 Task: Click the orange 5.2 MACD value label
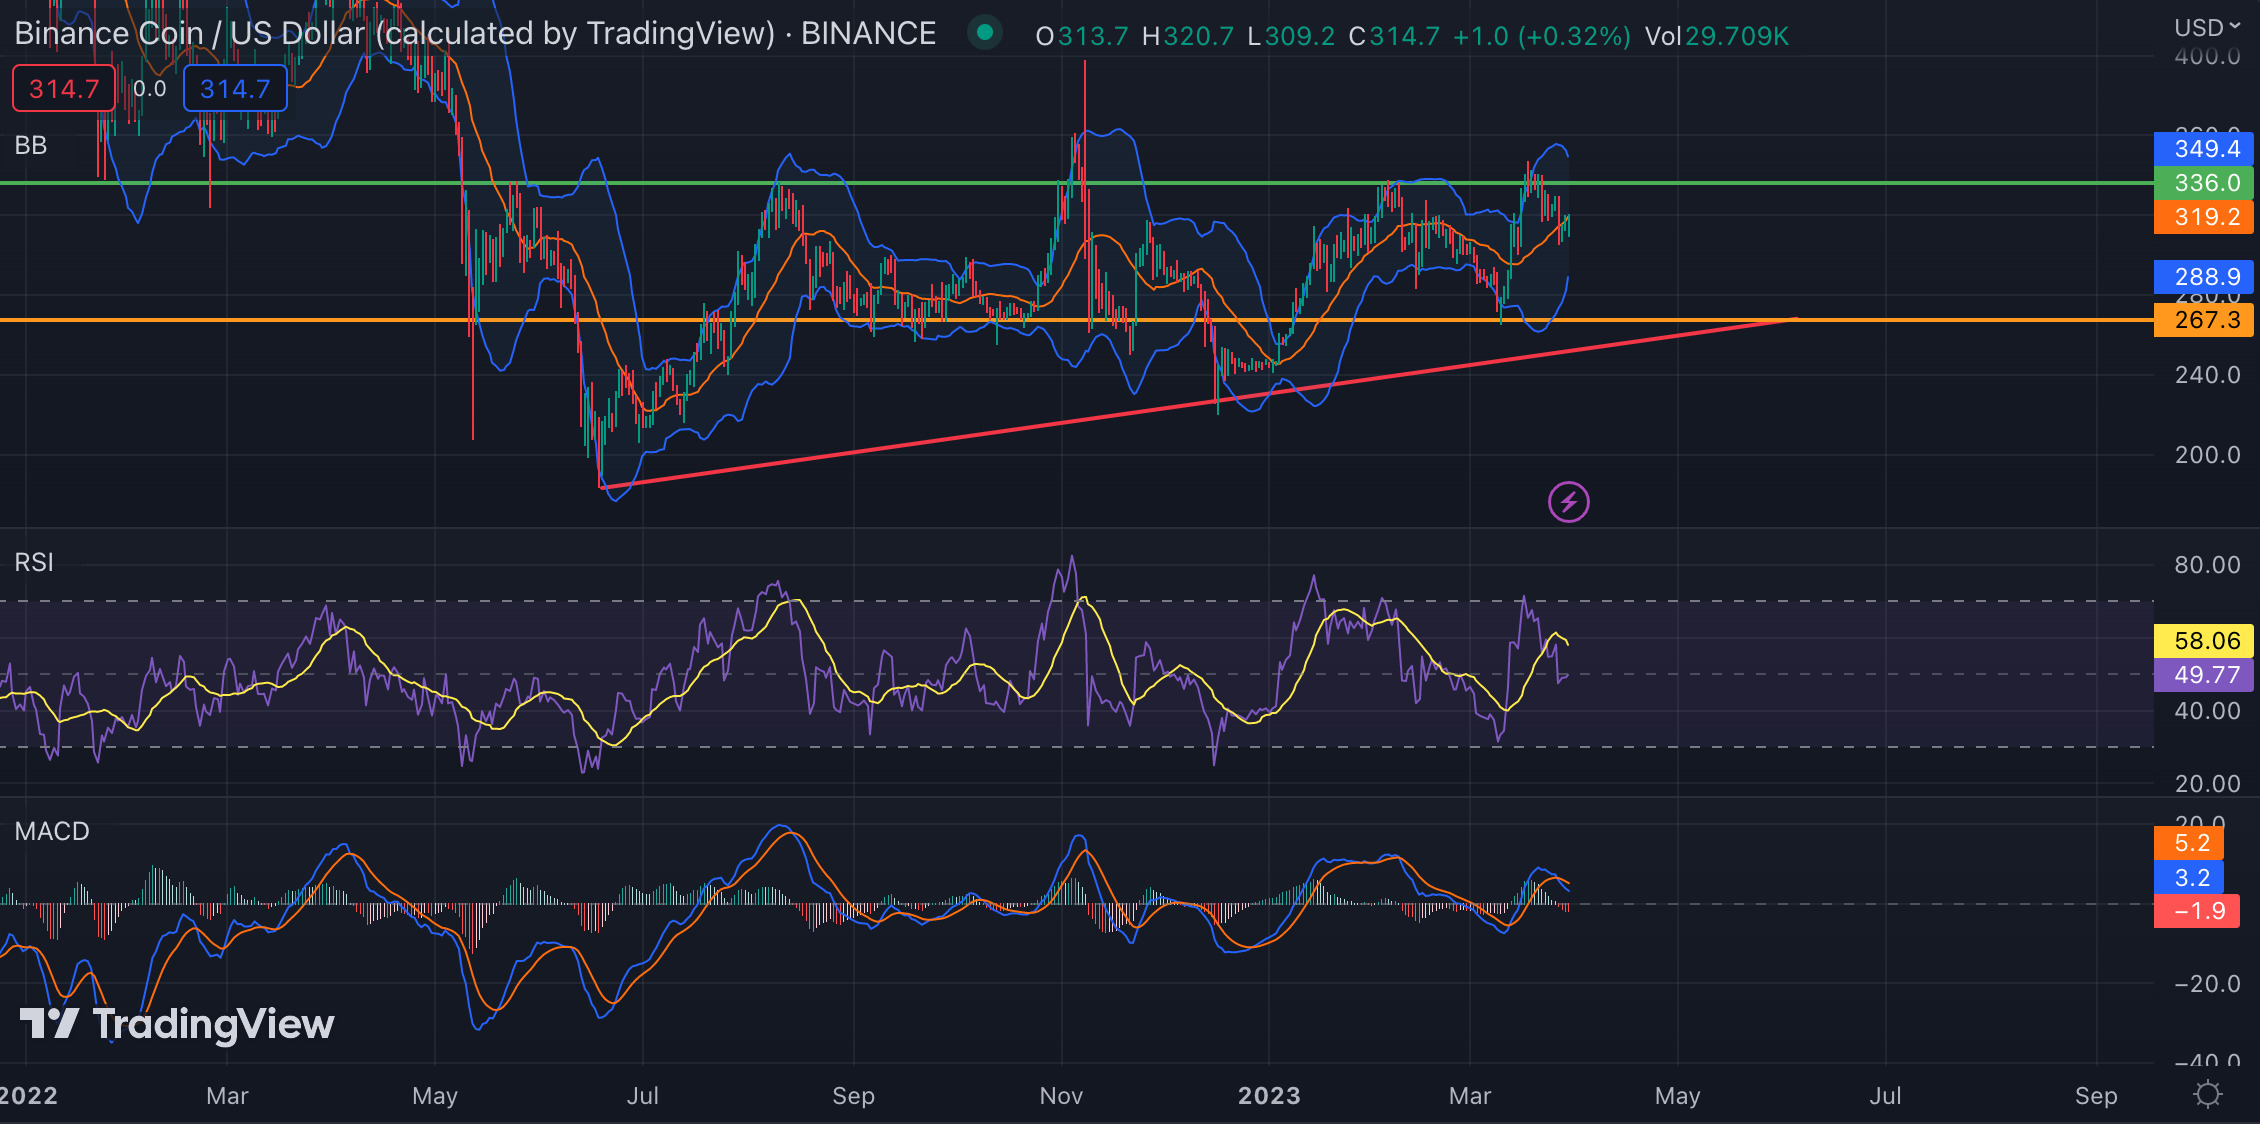2190,843
